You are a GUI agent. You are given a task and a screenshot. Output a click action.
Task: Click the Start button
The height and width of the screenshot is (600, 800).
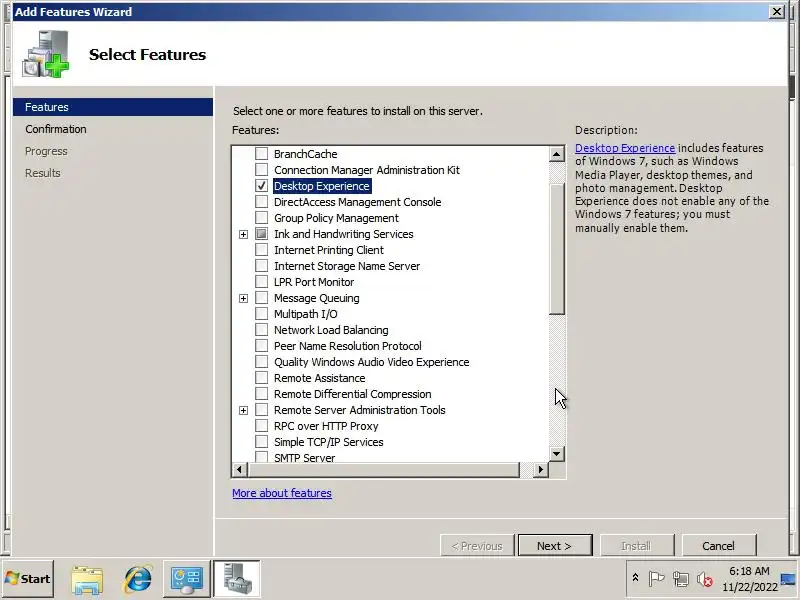[28, 579]
